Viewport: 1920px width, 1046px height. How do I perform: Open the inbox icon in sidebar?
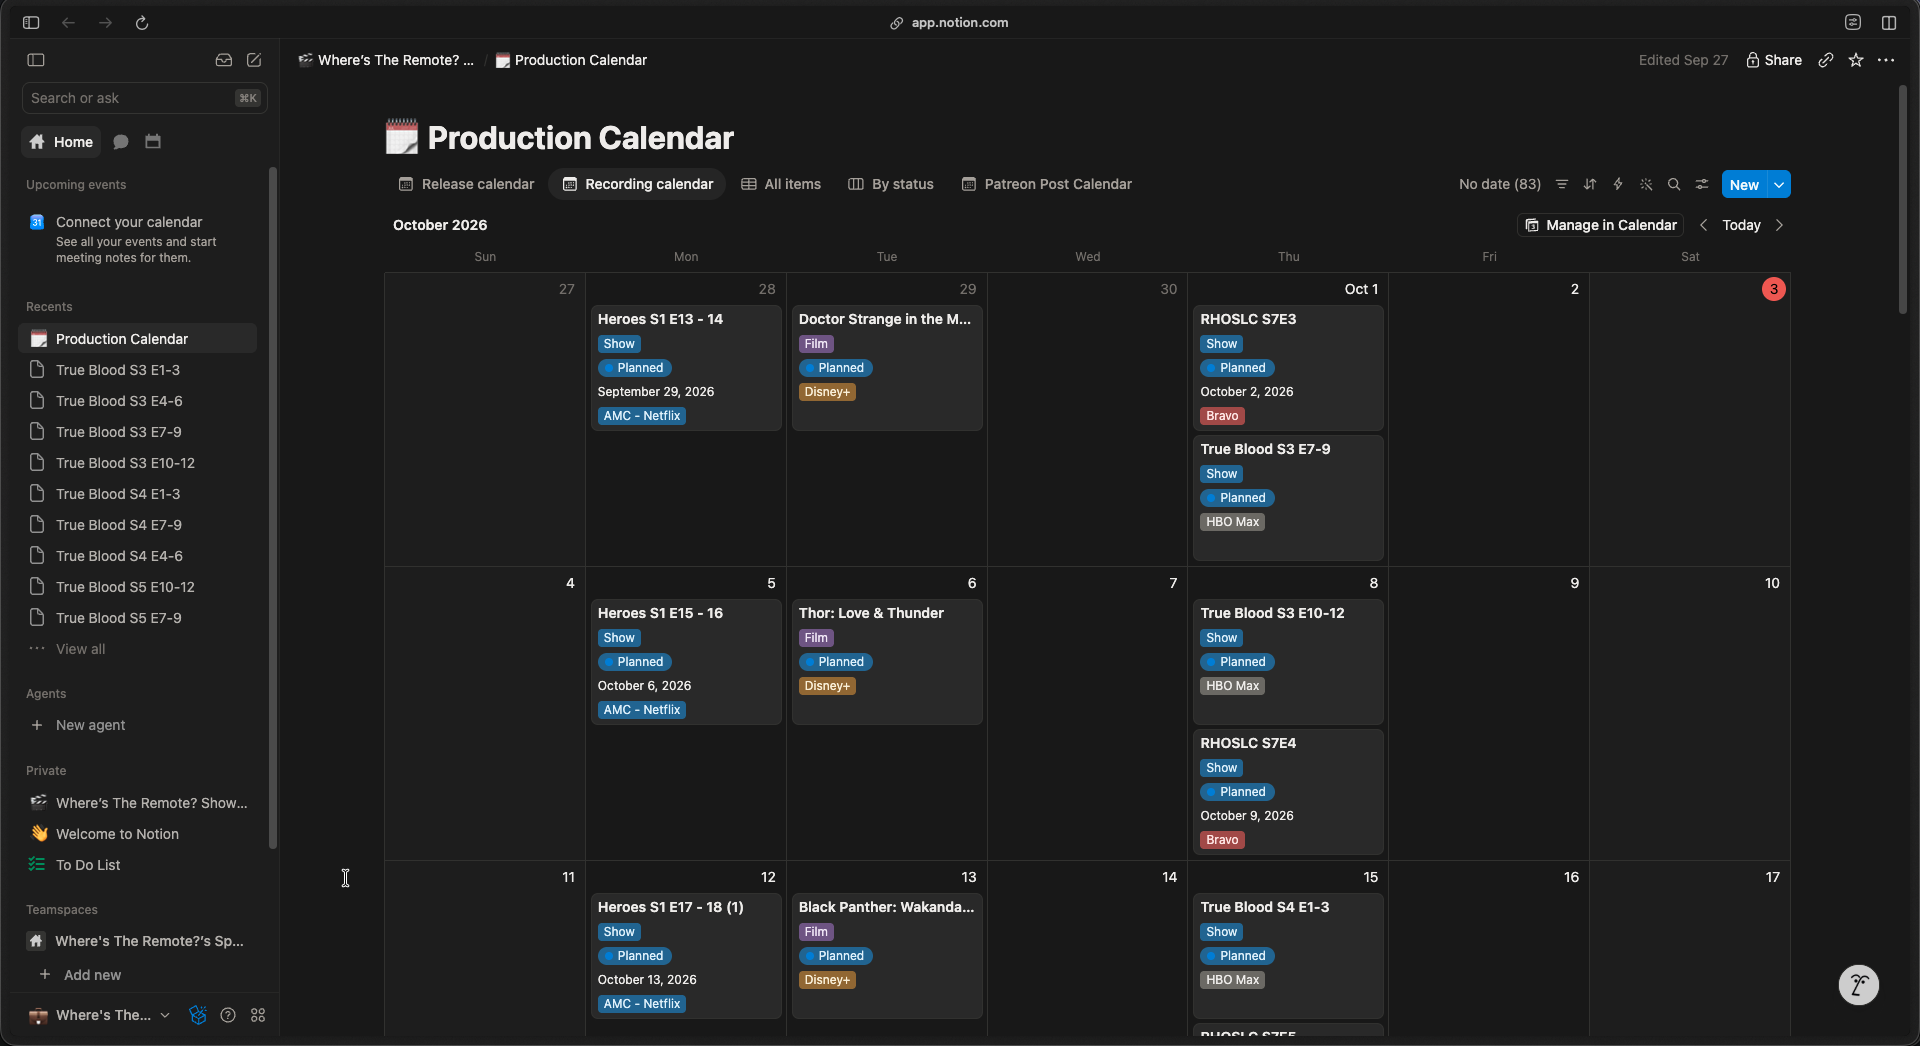pyautogui.click(x=224, y=60)
